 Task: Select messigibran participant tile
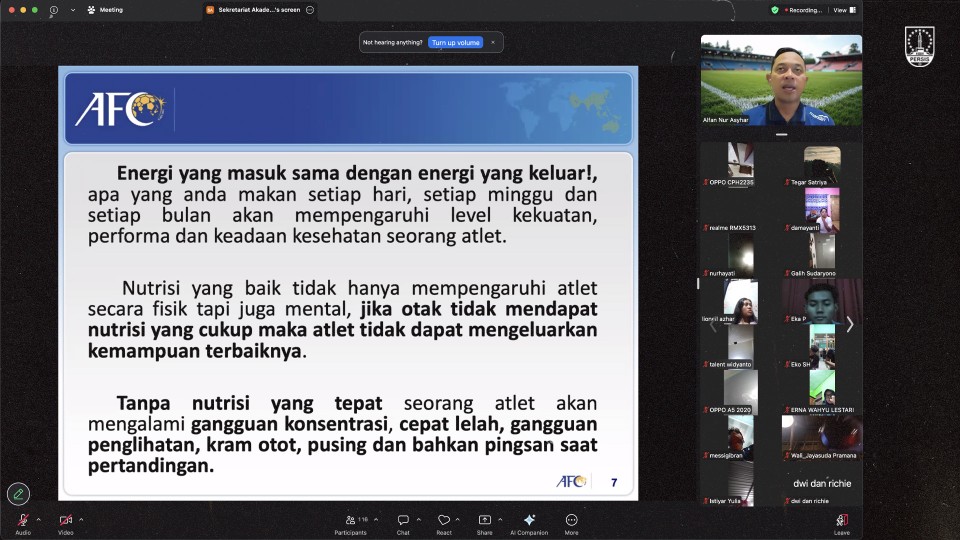pyautogui.click(x=741, y=438)
